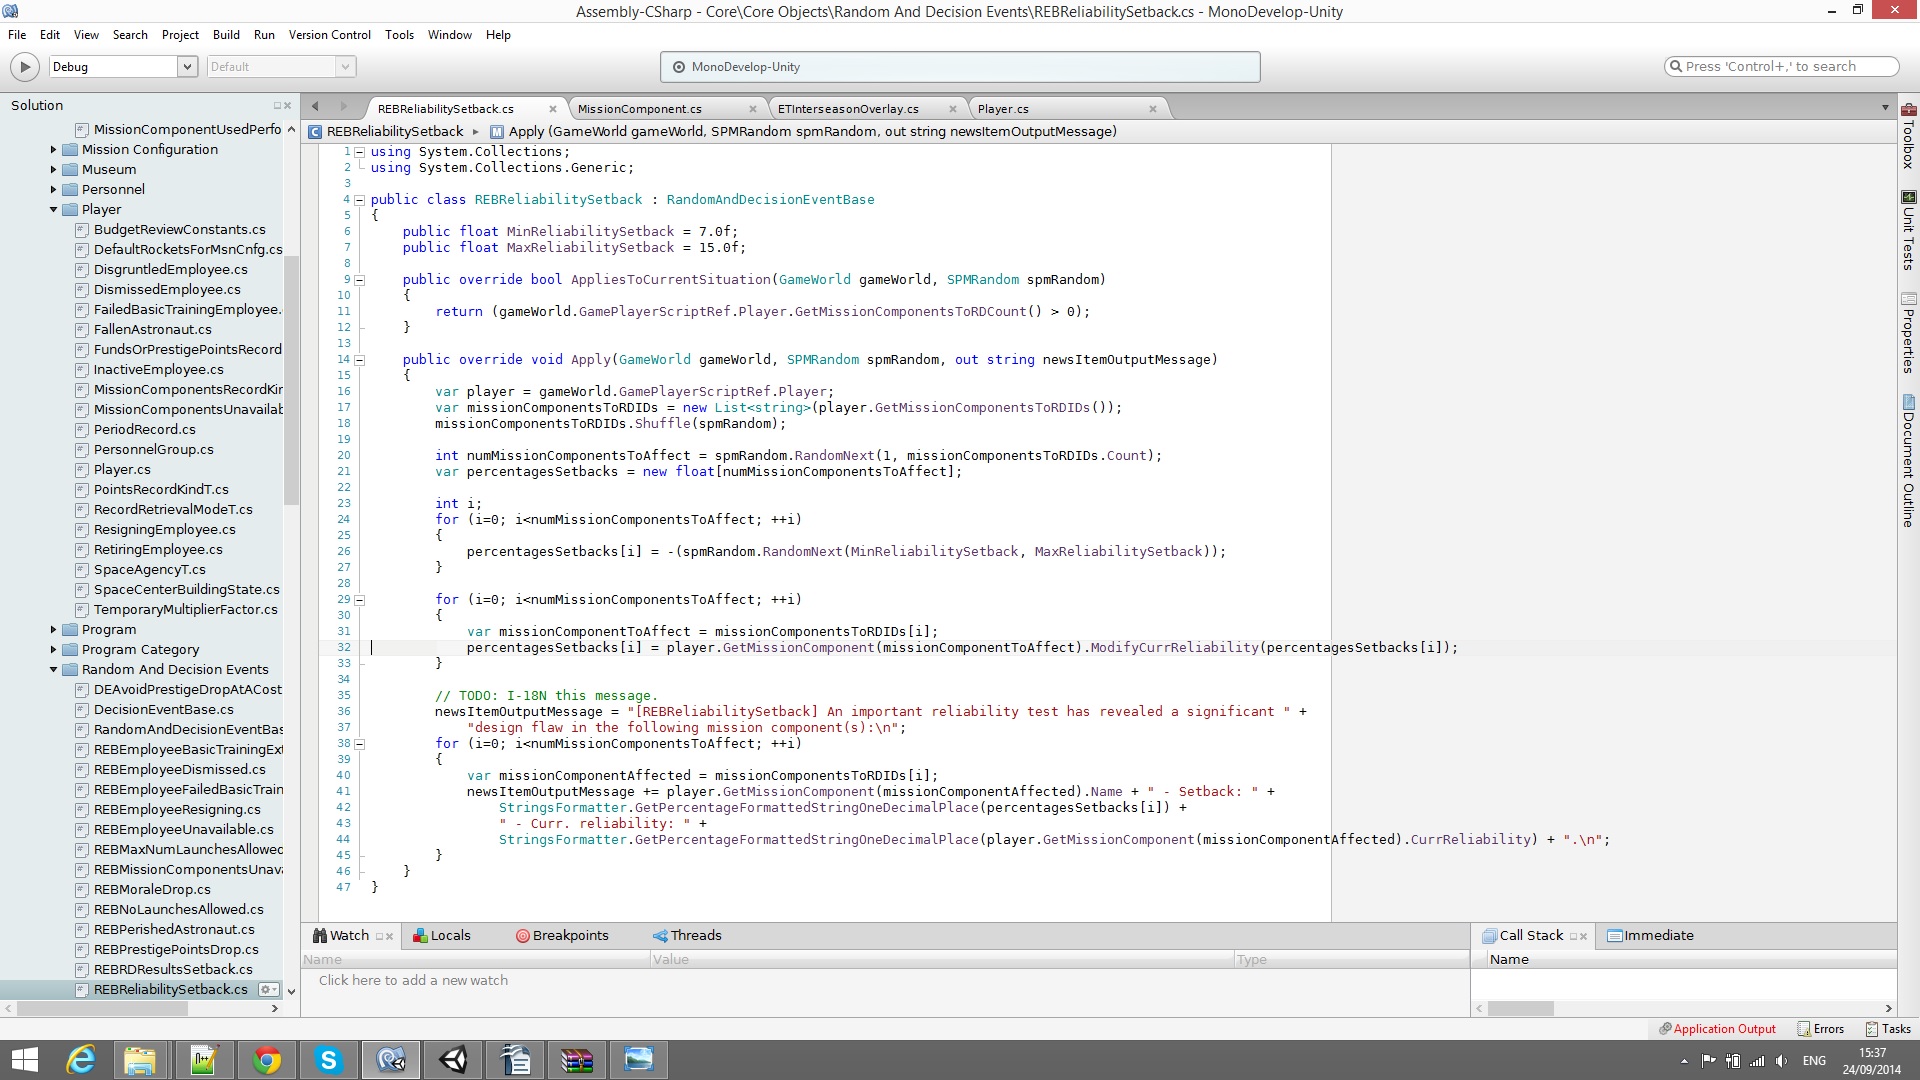The image size is (1920, 1080).
Task: Open the Toolbox side panel
Action: [1908, 137]
